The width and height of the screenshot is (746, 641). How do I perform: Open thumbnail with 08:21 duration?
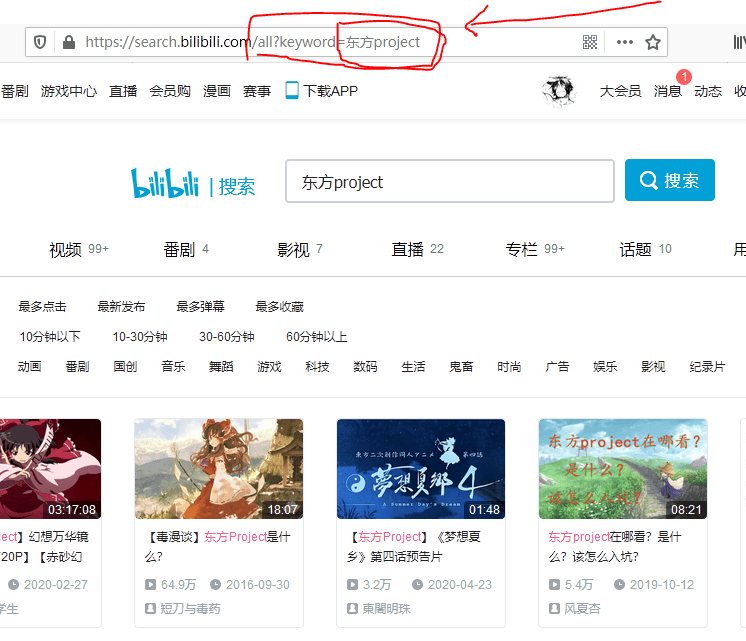pyautogui.click(x=623, y=469)
